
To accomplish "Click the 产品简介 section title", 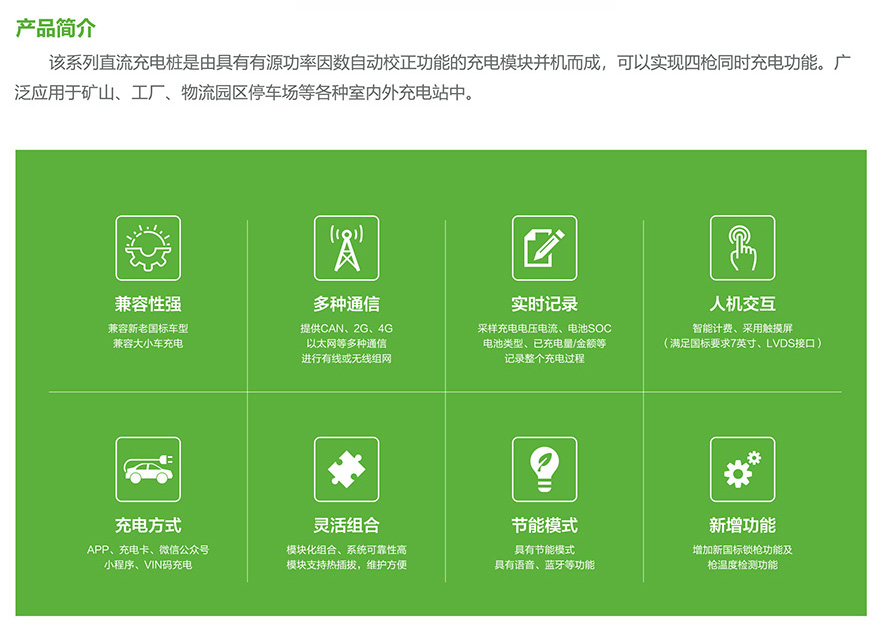I will point(56,27).
